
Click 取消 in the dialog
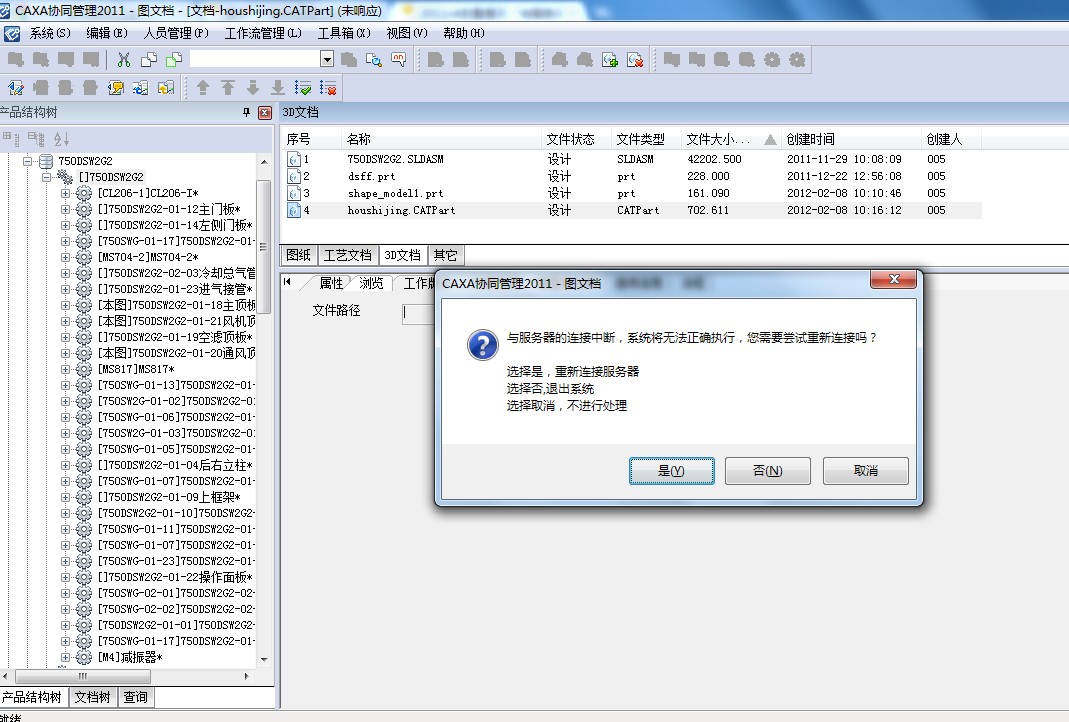[866, 470]
